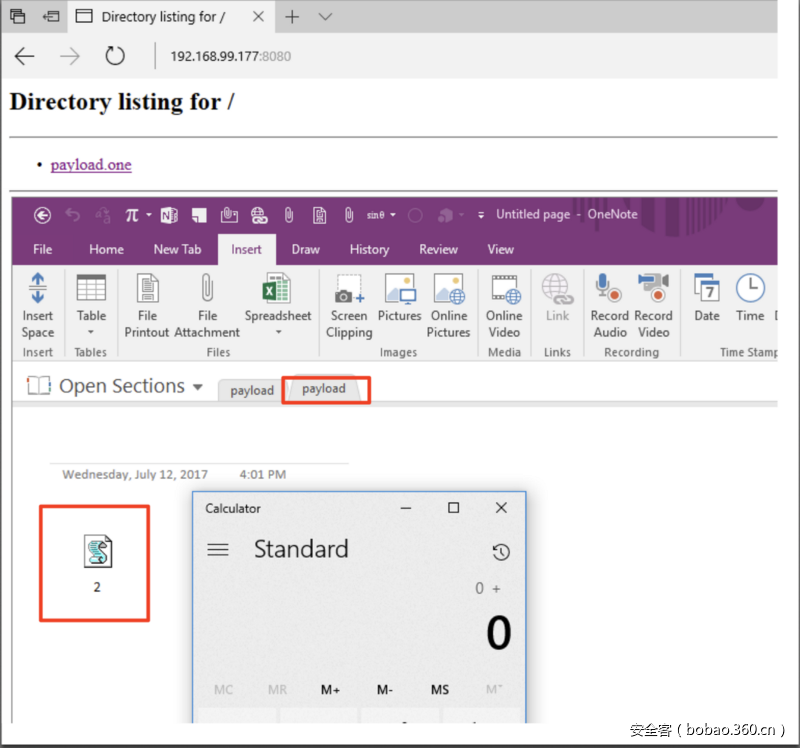
Task: Open the Calculator hamburger navigation menu
Action: pyautogui.click(x=218, y=550)
